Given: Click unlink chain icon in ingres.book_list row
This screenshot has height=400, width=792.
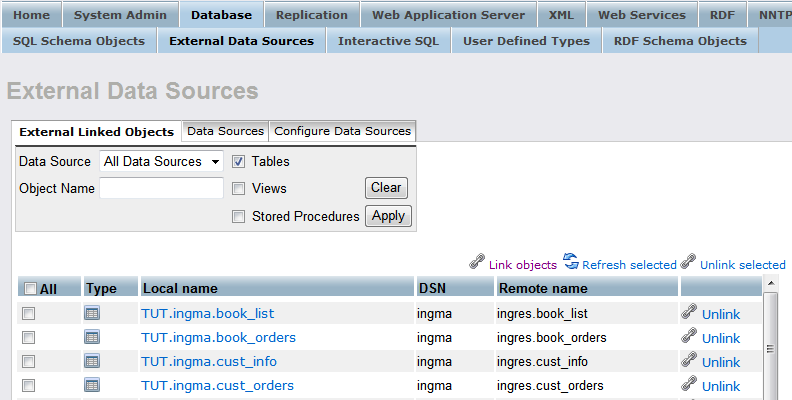Looking at the screenshot, I should click(x=689, y=314).
